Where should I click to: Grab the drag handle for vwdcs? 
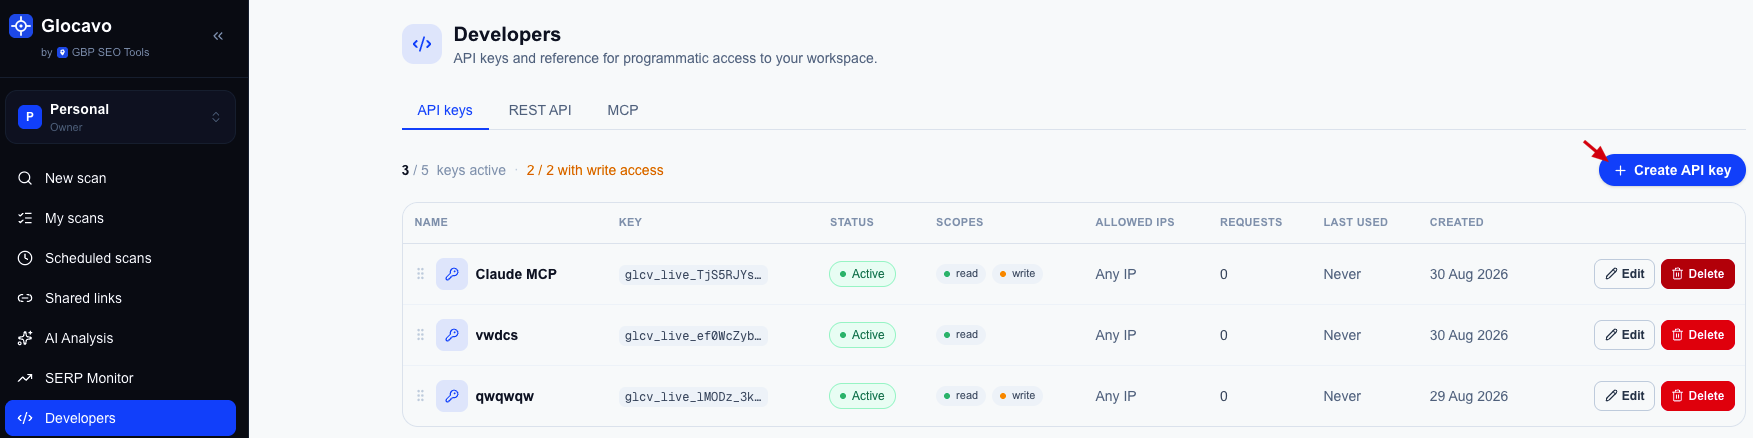[x=420, y=335]
